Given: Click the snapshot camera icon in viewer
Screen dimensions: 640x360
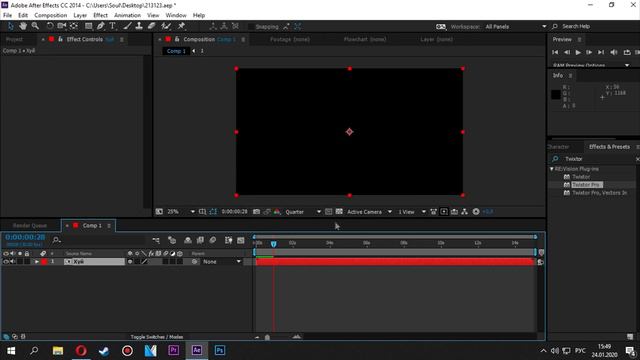Looking at the screenshot, I should [x=256, y=212].
